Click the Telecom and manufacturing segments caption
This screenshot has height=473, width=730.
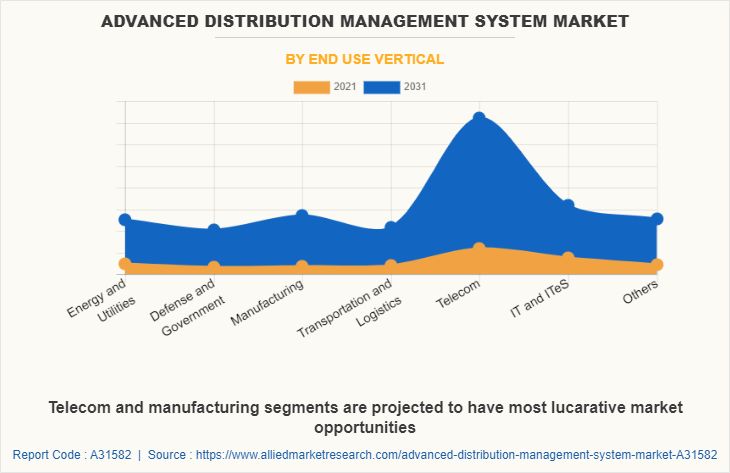click(365, 417)
